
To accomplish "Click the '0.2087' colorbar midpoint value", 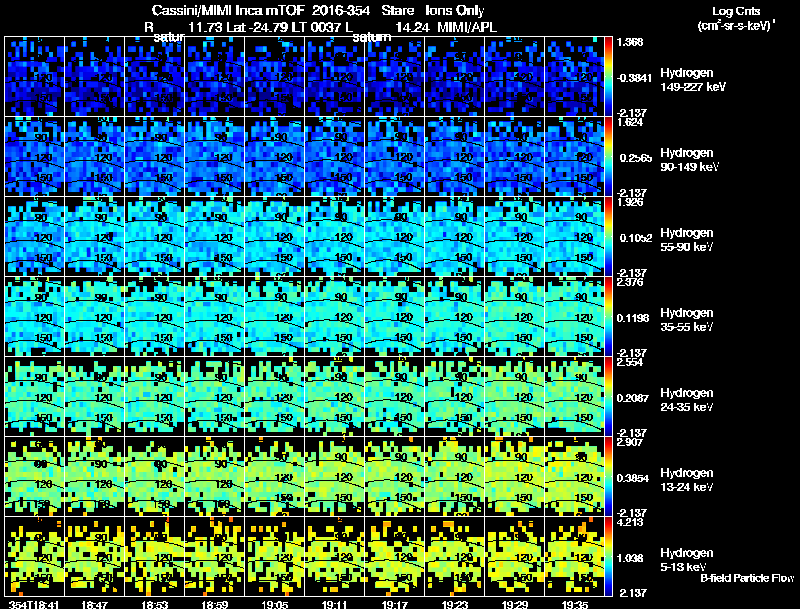I will (x=633, y=398).
